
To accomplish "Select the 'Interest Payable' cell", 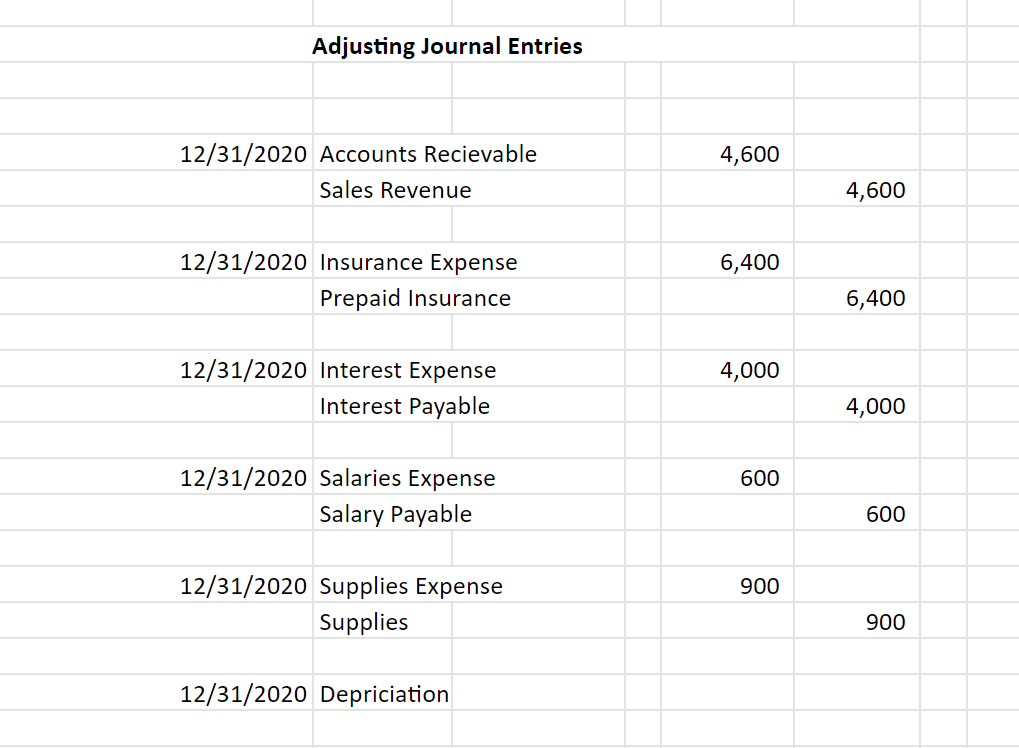I will click(x=404, y=406).
